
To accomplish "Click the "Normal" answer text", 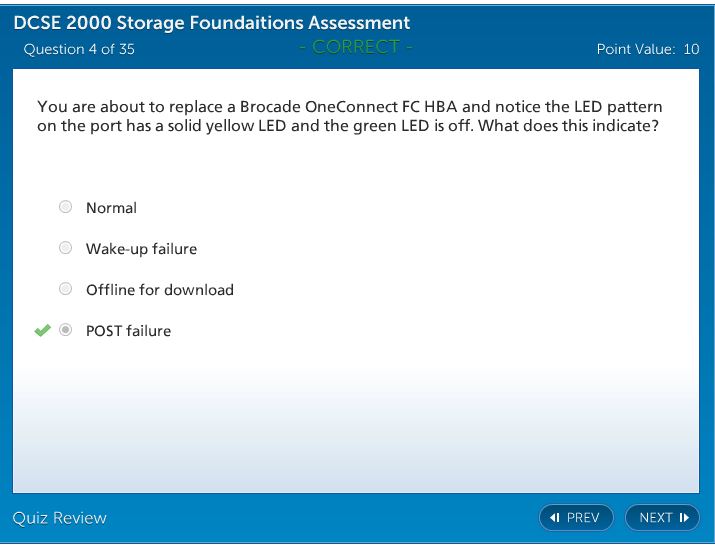I will [111, 208].
